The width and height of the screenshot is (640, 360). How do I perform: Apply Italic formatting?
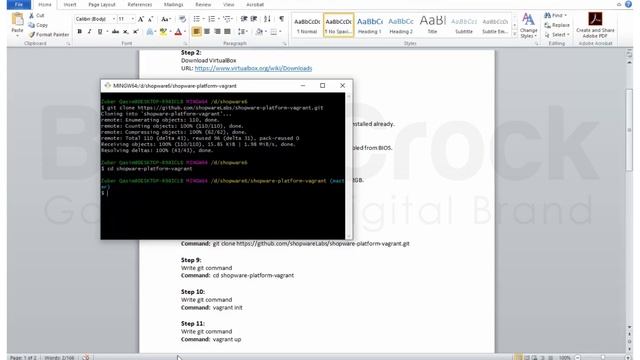[x=89, y=32]
